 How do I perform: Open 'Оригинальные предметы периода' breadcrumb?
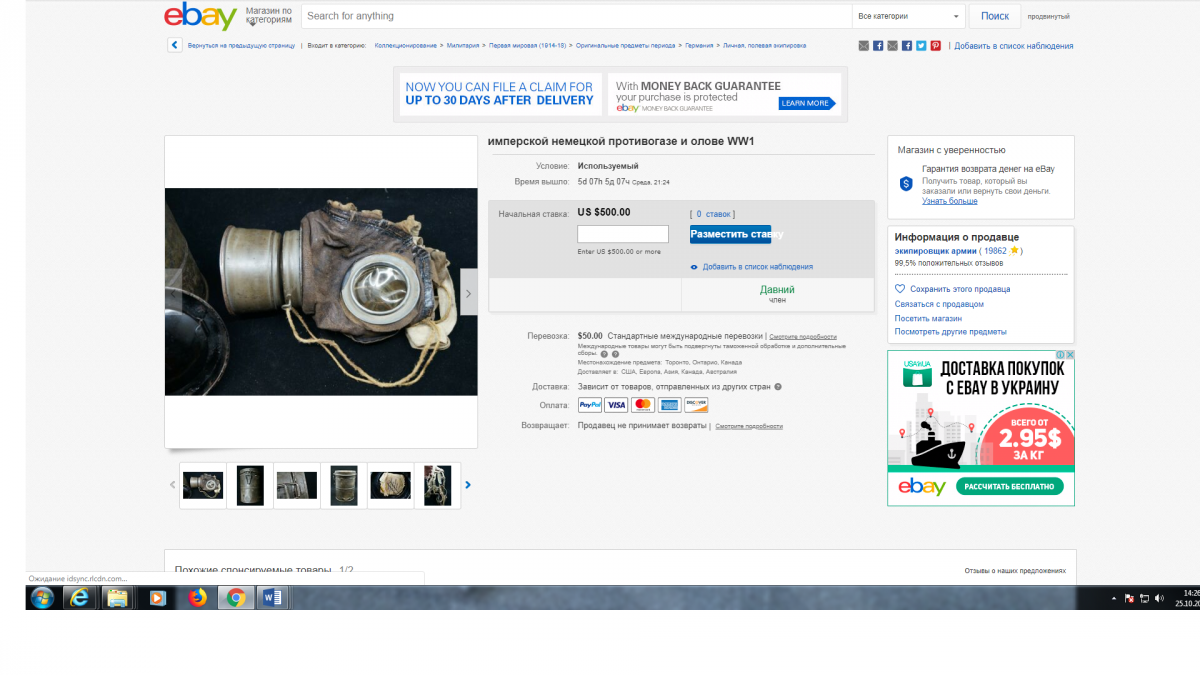627,45
